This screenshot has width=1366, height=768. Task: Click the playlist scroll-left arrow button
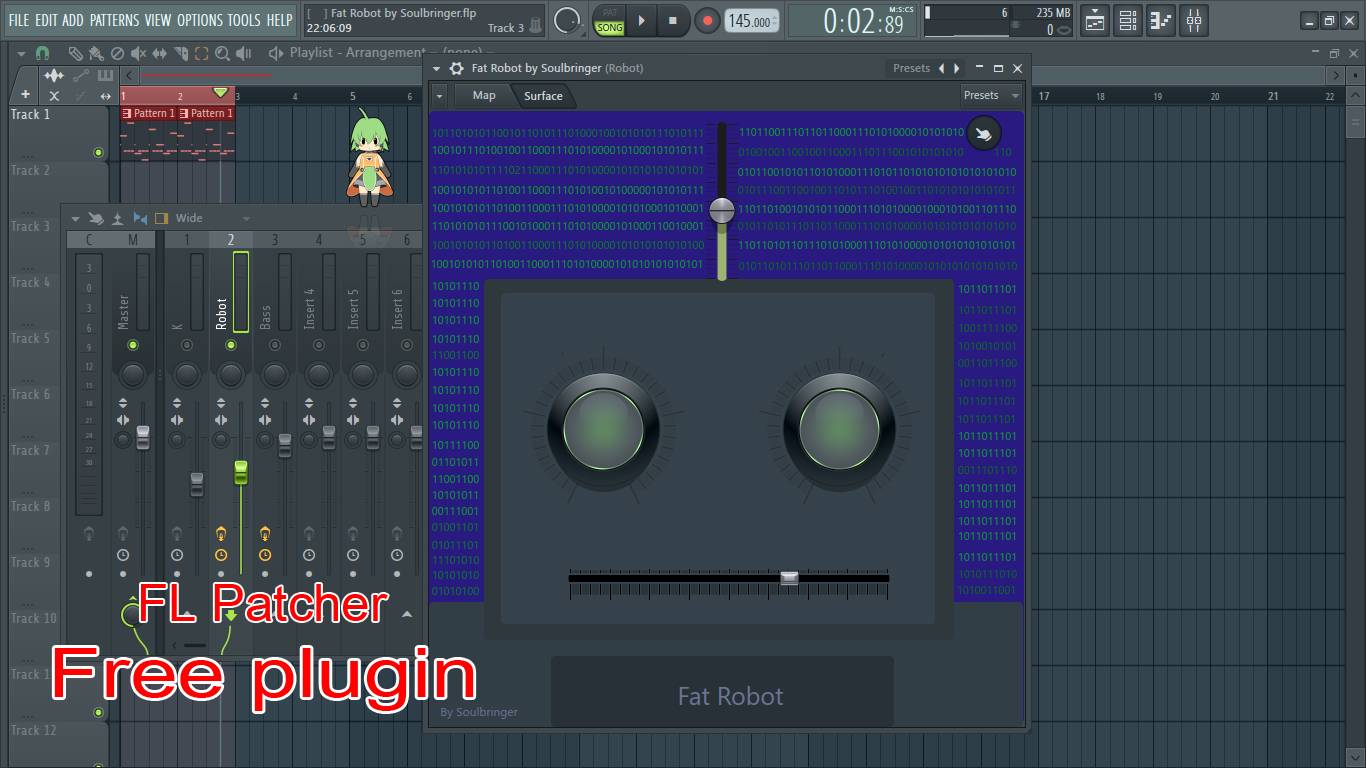[x=129, y=75]
